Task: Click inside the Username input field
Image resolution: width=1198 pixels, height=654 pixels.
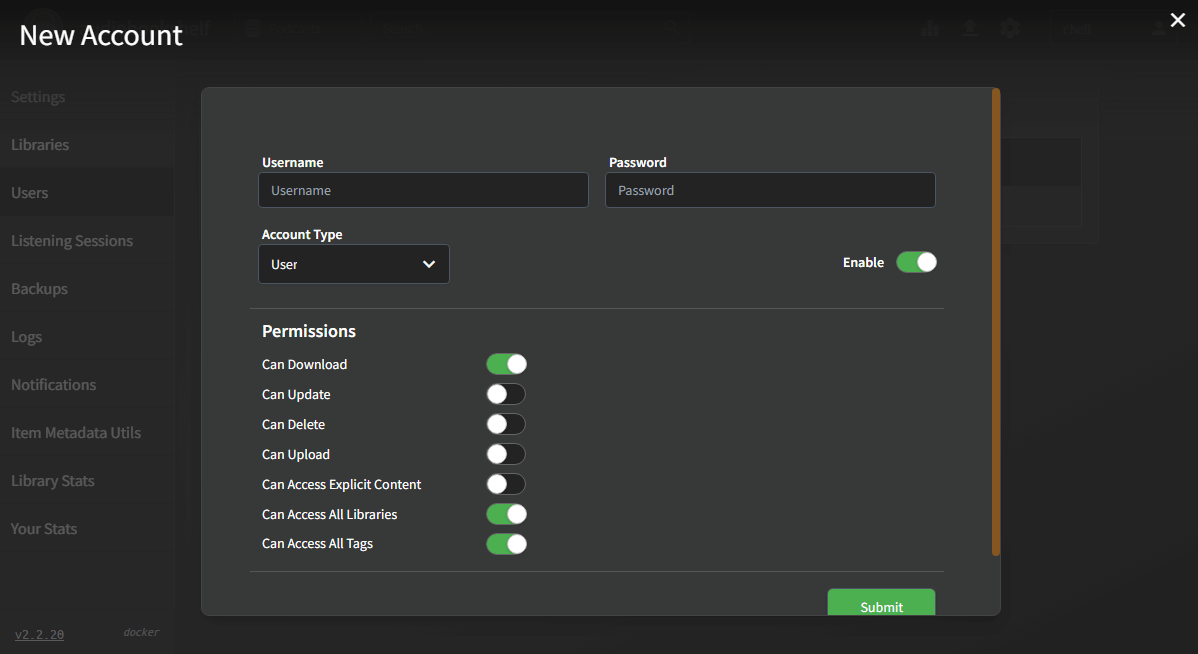Action: pyautogui.click(x=423, y=189)
